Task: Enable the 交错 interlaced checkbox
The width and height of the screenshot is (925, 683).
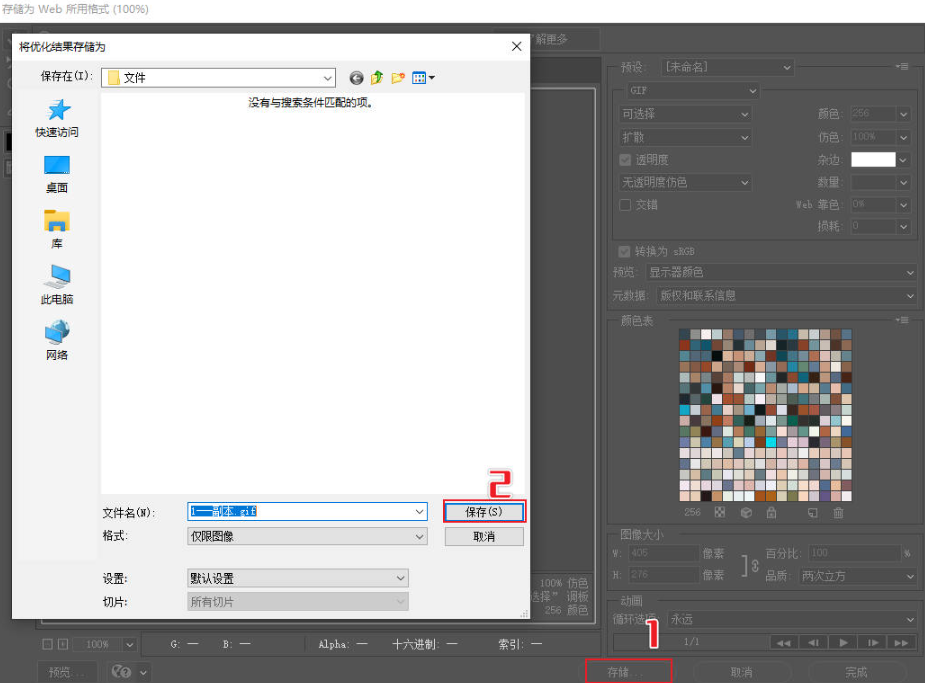Action: tap(625, 205)
